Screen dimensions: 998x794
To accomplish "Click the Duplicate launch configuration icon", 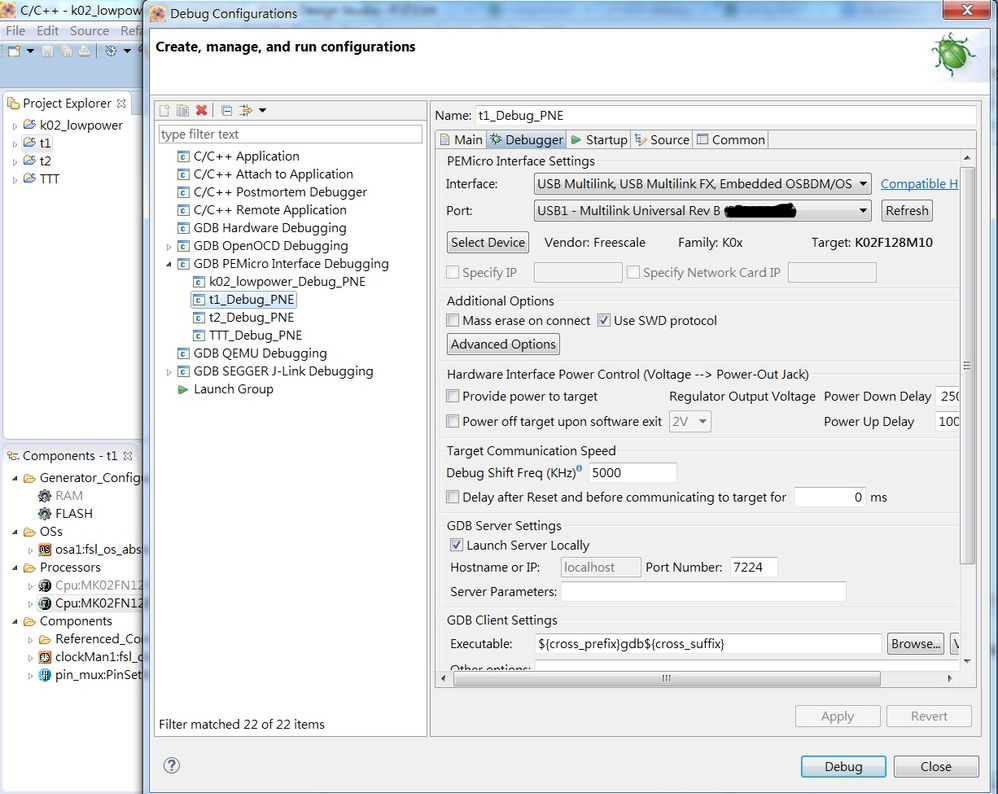I will 183,111.
